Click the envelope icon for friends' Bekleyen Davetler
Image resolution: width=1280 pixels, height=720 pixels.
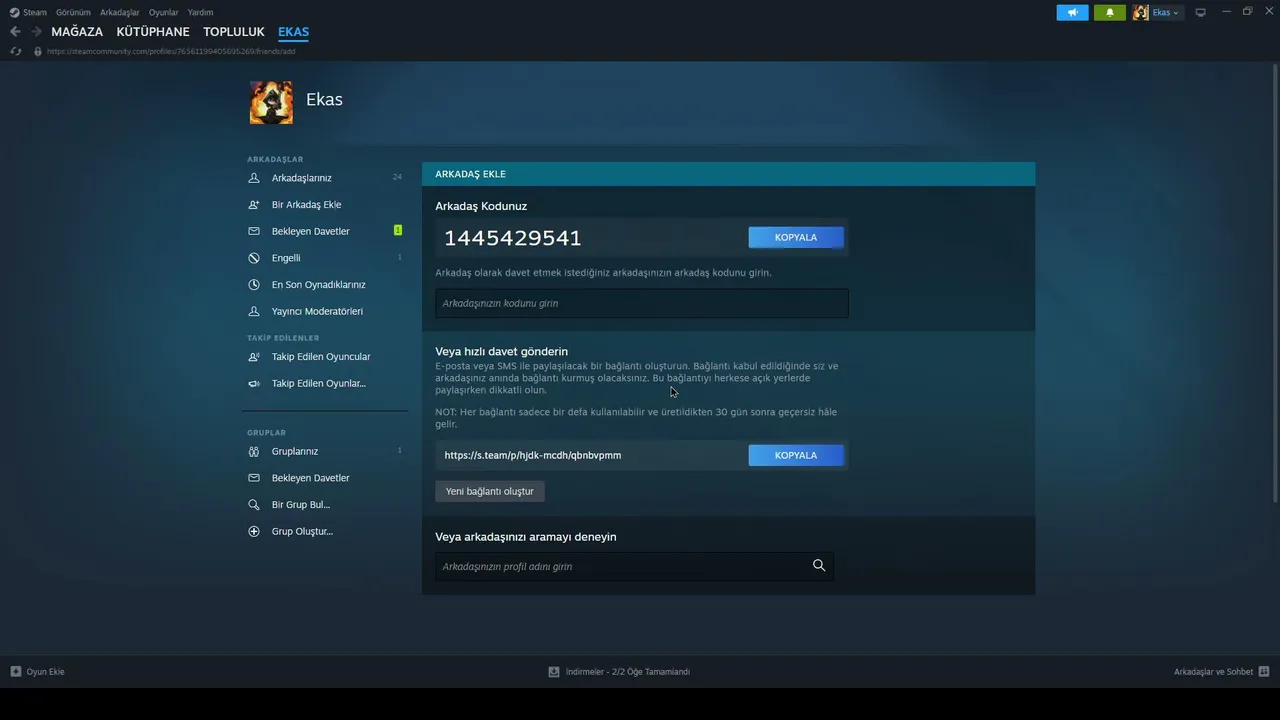(x=254, y=231)
